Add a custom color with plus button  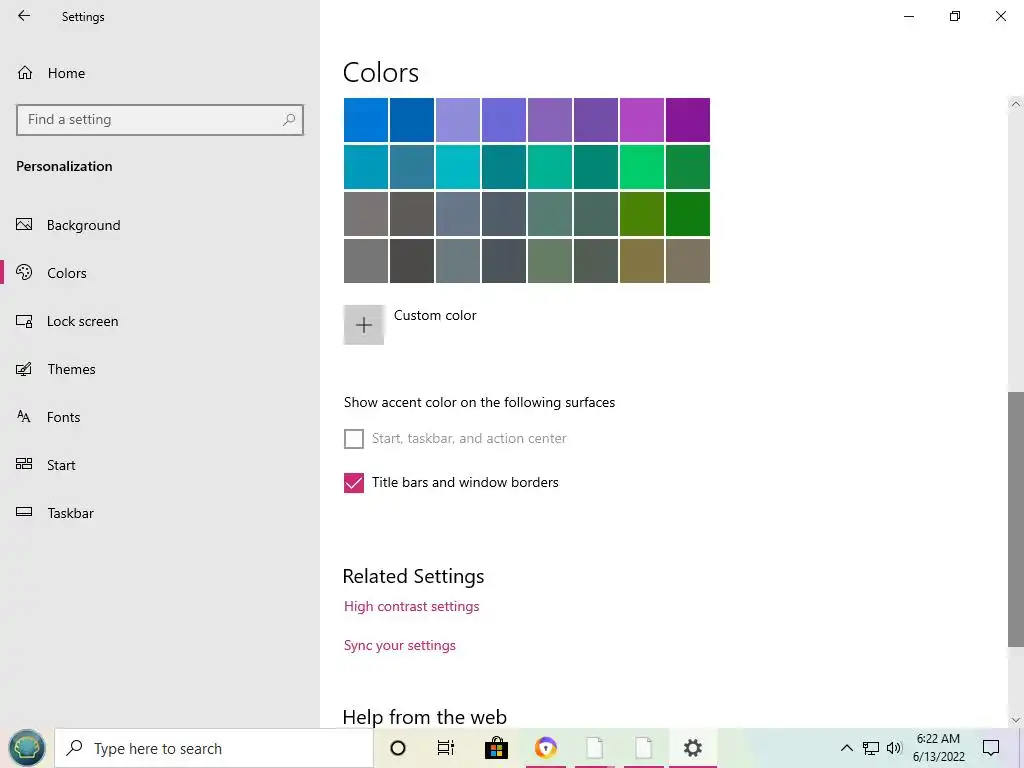click(364, 325)
